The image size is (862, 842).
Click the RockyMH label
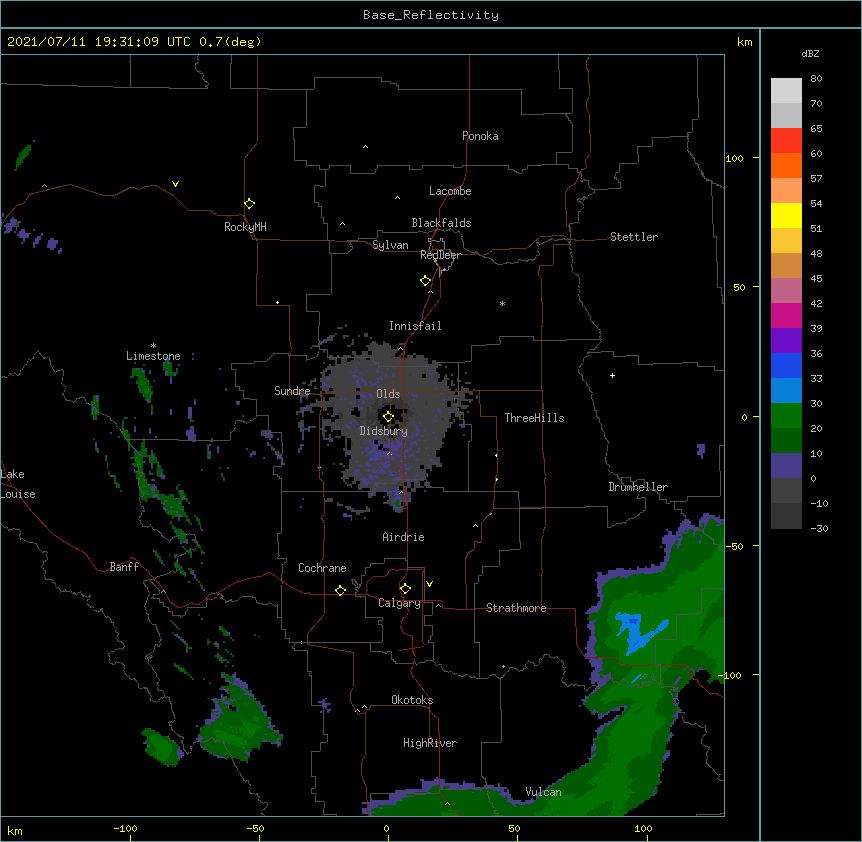point(245,227)
